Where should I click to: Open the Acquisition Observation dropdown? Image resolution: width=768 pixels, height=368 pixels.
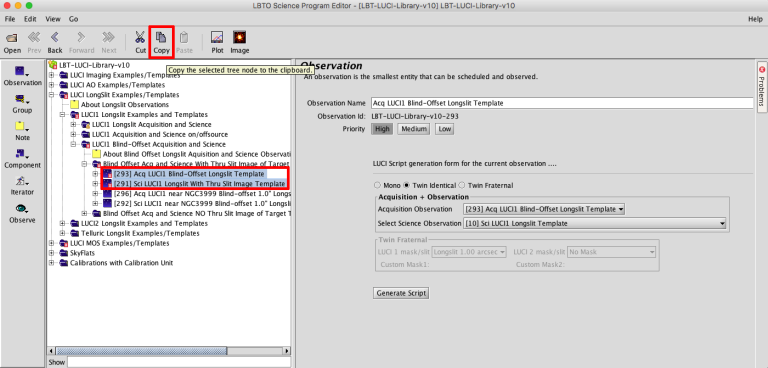point(544,209)
